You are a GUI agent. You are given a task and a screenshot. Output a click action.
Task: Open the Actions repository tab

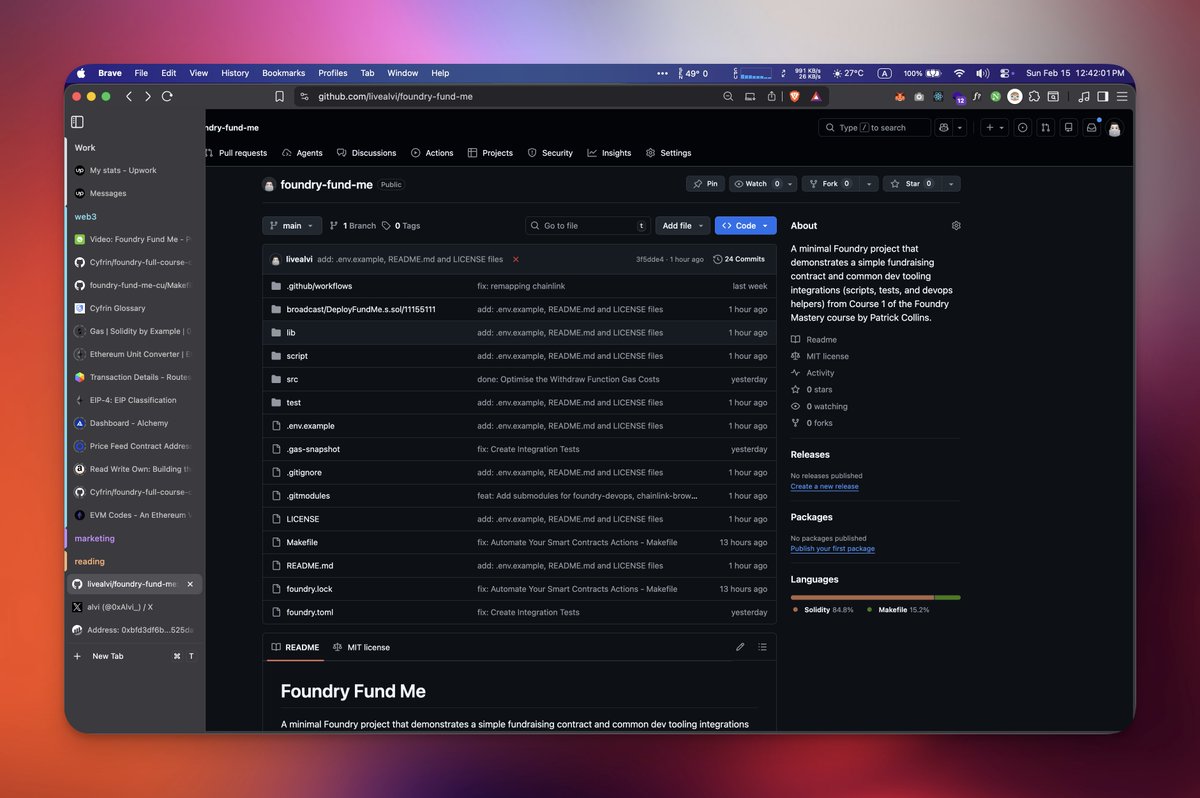tap(432, 153)
